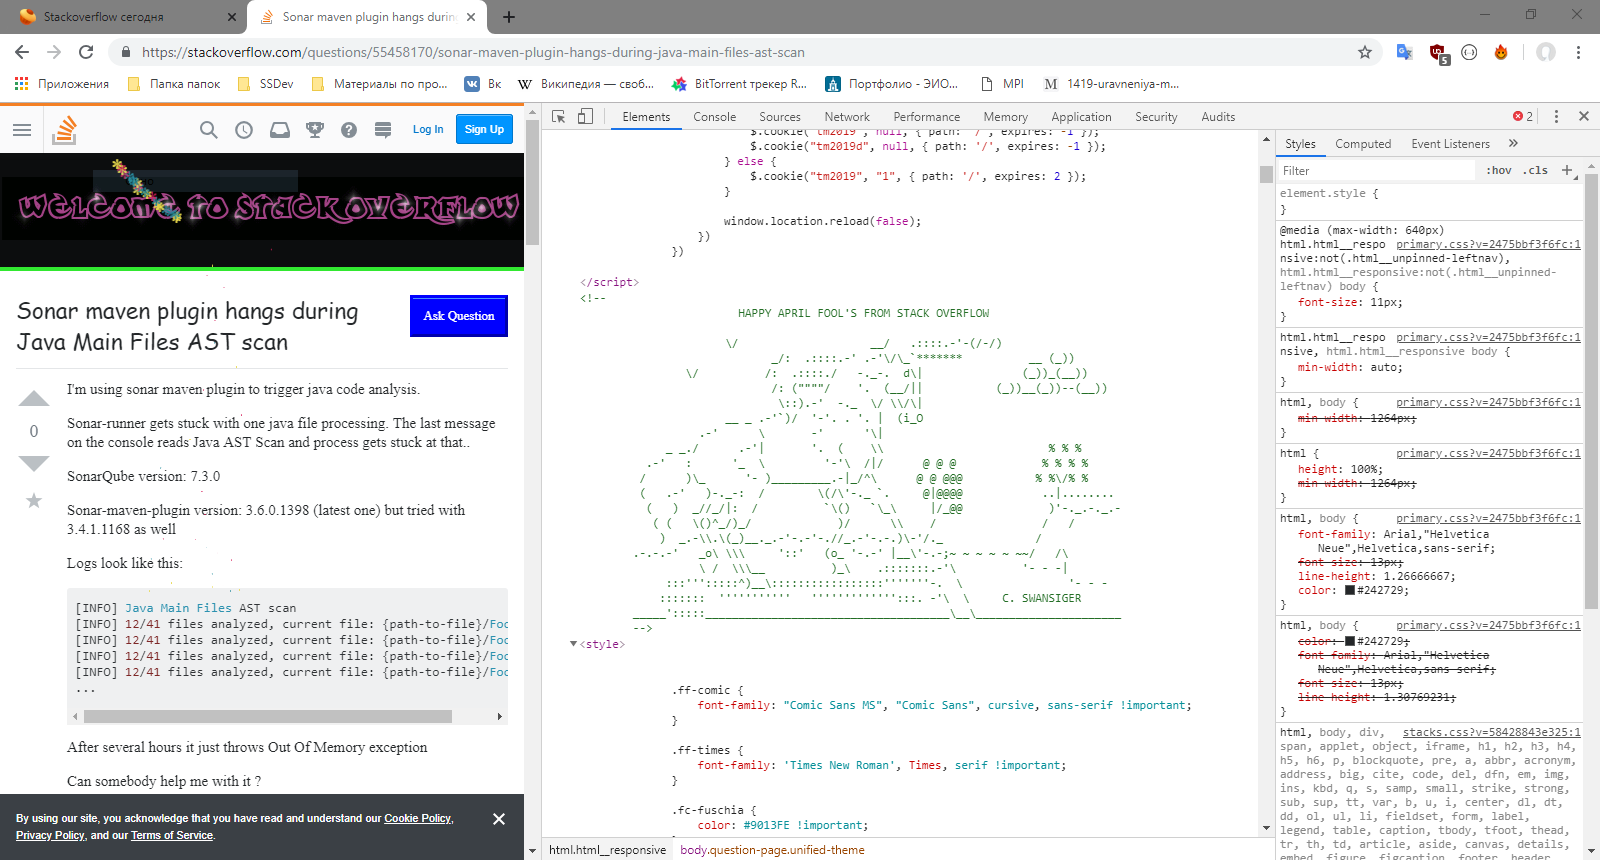Open the Stack Overflow search icon
The height and width of the screenshot is (860, 1600).
pyautogui.click(x=208, y=130)
